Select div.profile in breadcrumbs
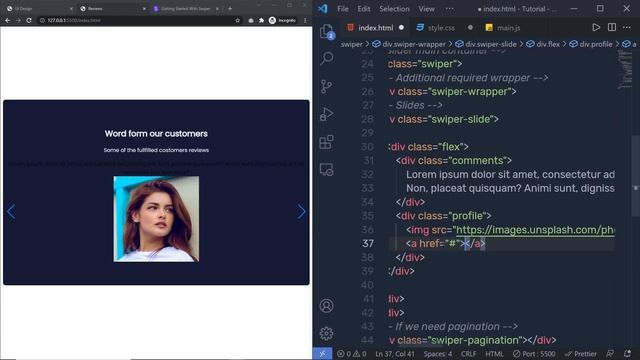640x360 pixels. point(591,44)
